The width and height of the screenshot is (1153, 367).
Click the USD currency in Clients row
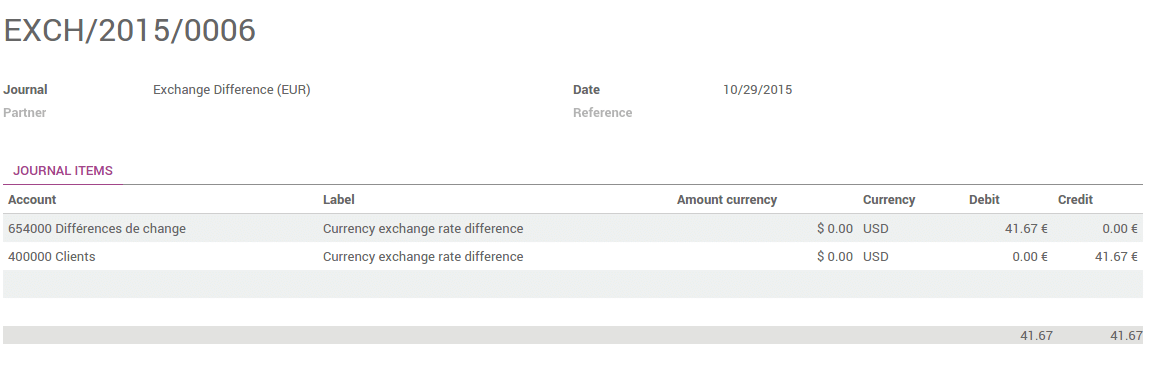[876, 257]
